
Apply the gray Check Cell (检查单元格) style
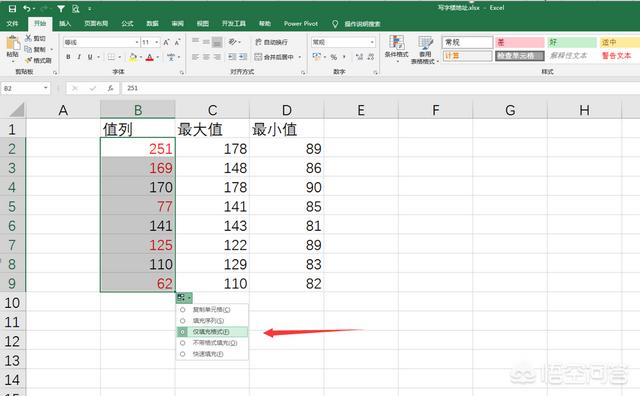(x=520, y=56)
